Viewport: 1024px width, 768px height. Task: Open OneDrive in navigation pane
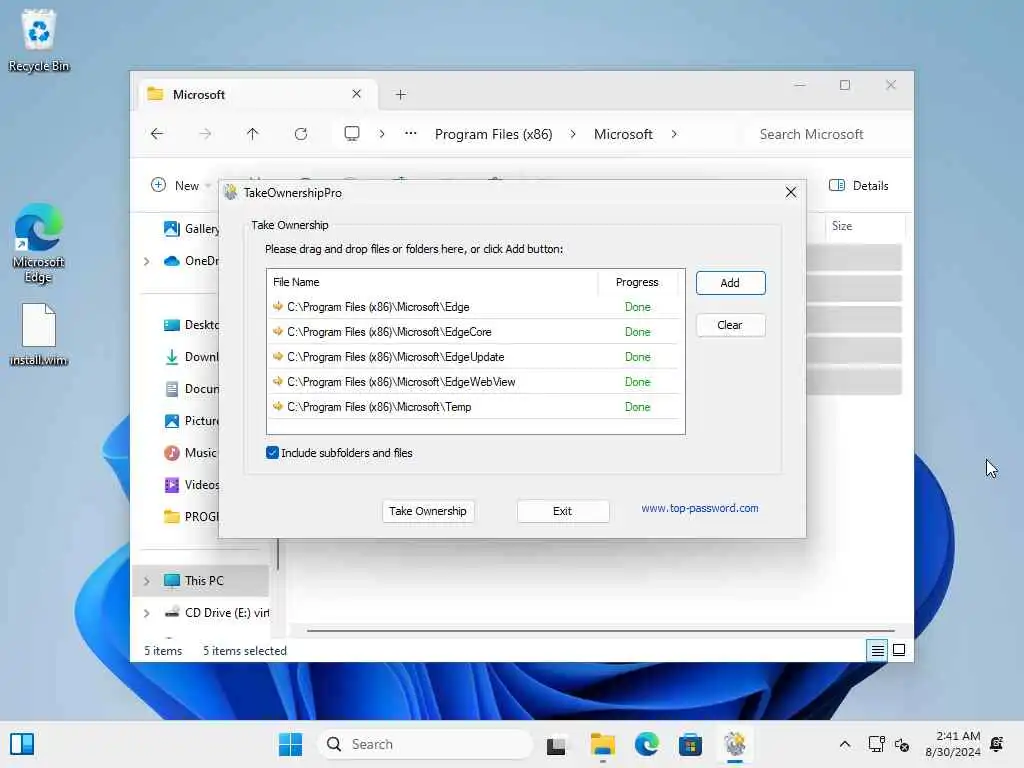[191, 261]
